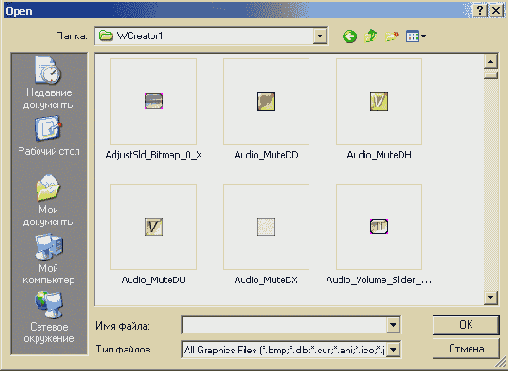Click the Audio_MuteDX file name
This screenshot has width=508, height=371.
point(266,280)
